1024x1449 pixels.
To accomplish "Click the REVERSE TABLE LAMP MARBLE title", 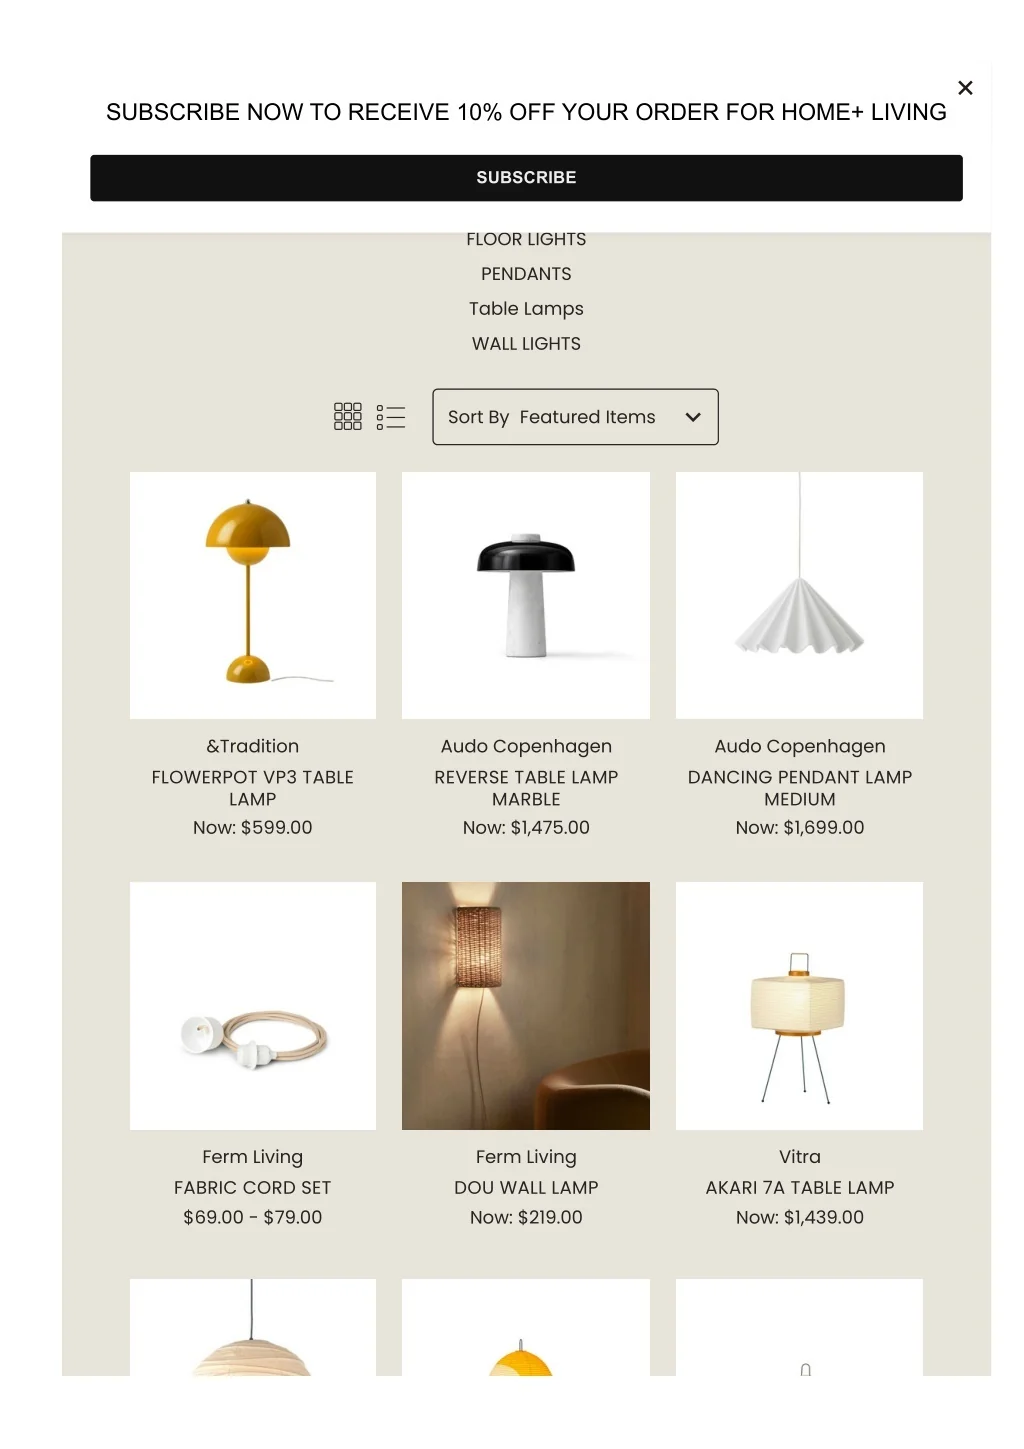I will click(x=526, y=788).
